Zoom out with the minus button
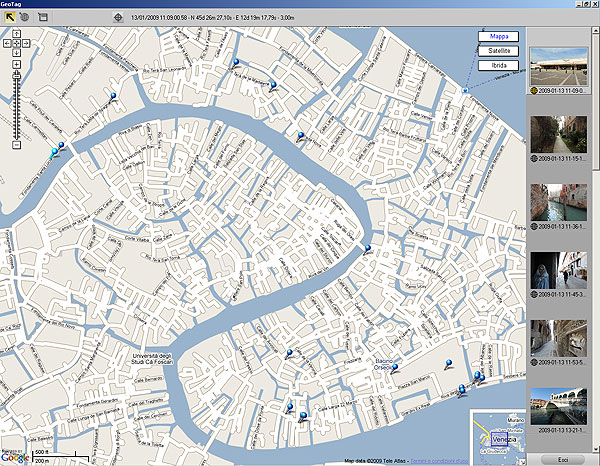 [x=16, y=145]
